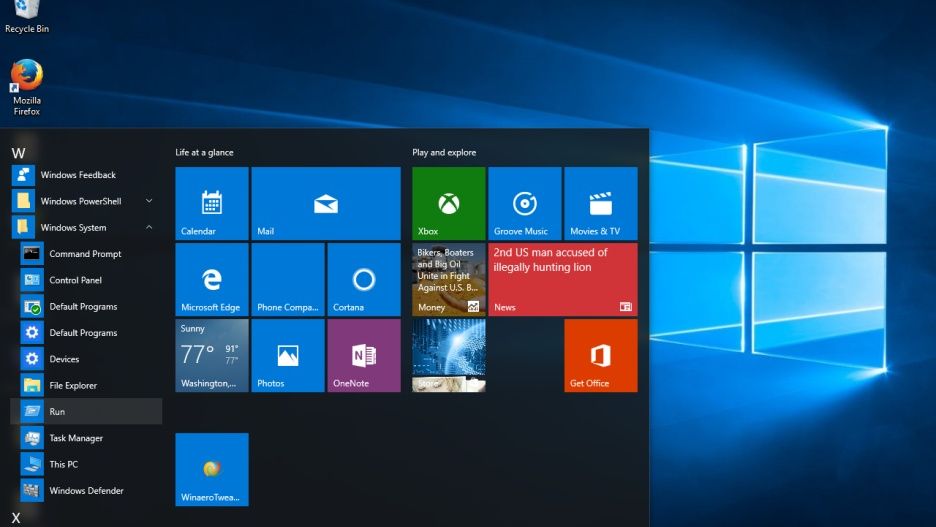Viewport: 936px width, 527px height.
Task: Open the Recycle Bin desktop icon
Action: pyautogui.click(x=26, y=17)
